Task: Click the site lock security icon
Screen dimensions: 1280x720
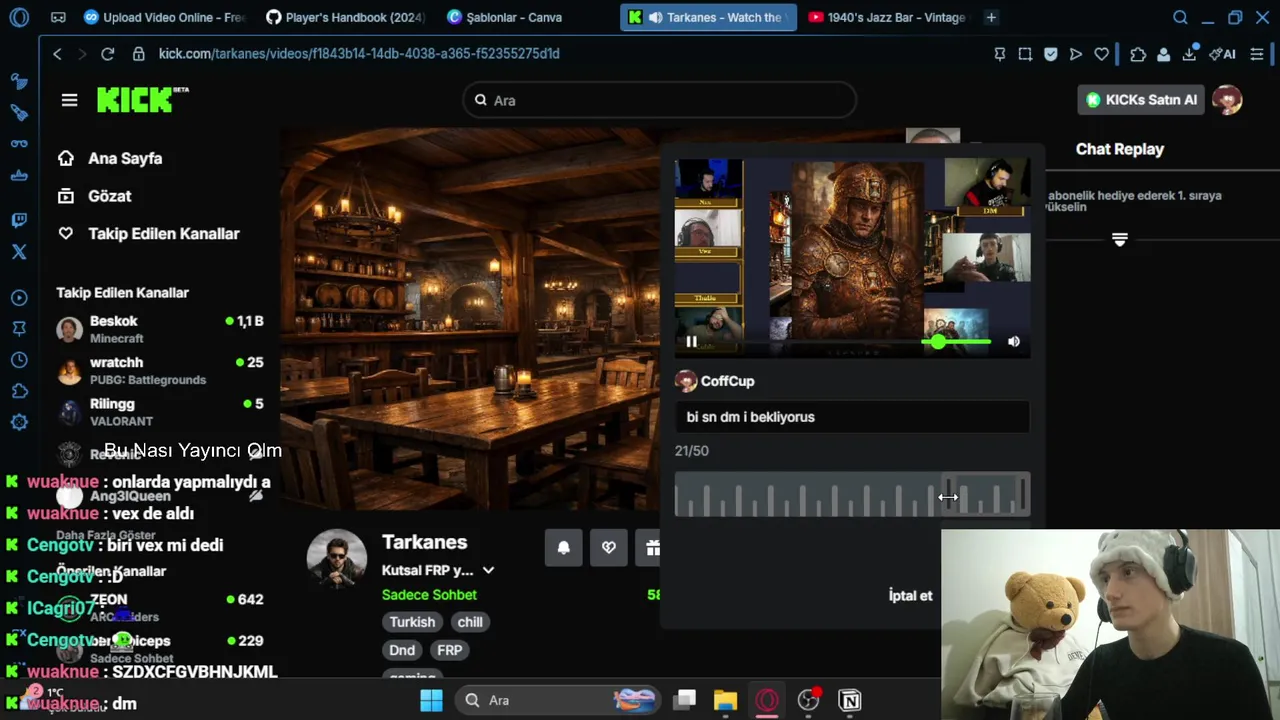Action: point(139,54)
